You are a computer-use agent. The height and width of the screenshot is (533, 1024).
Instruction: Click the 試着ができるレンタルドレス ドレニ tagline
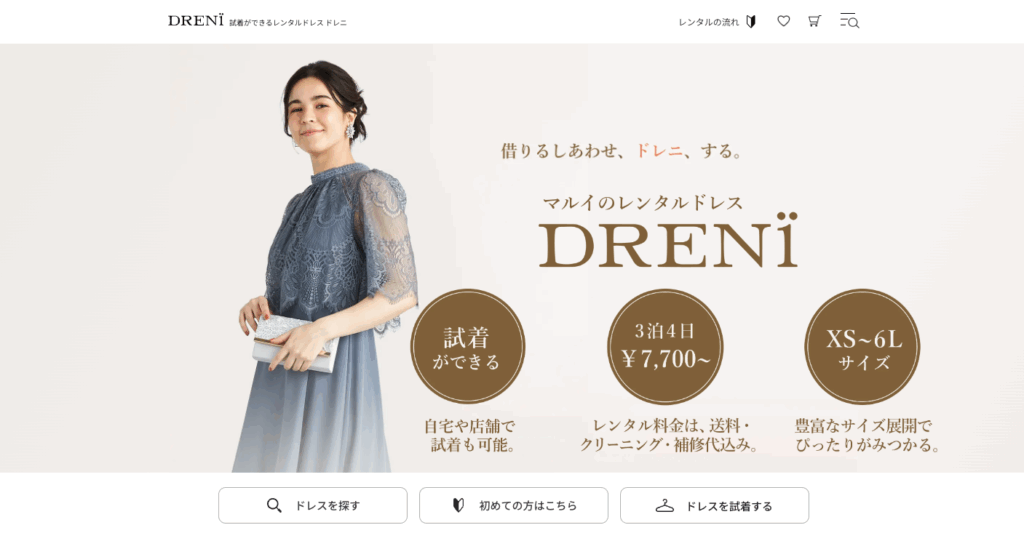(x=288, y=23)
